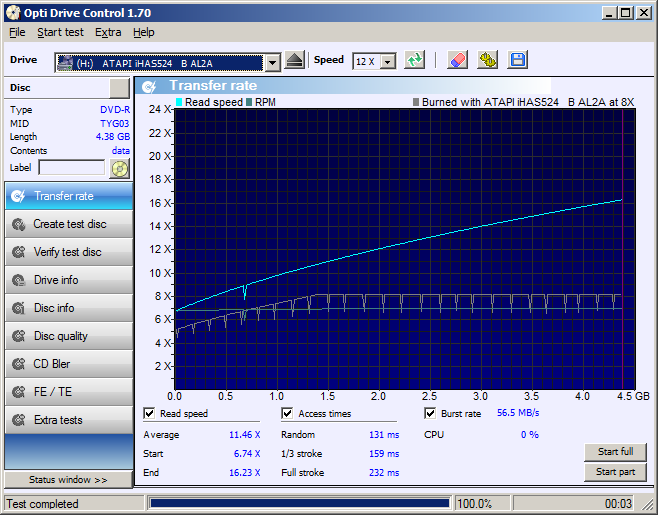Click the window resize grip corner
The image size is (658, 515).
tap(648, 505)
